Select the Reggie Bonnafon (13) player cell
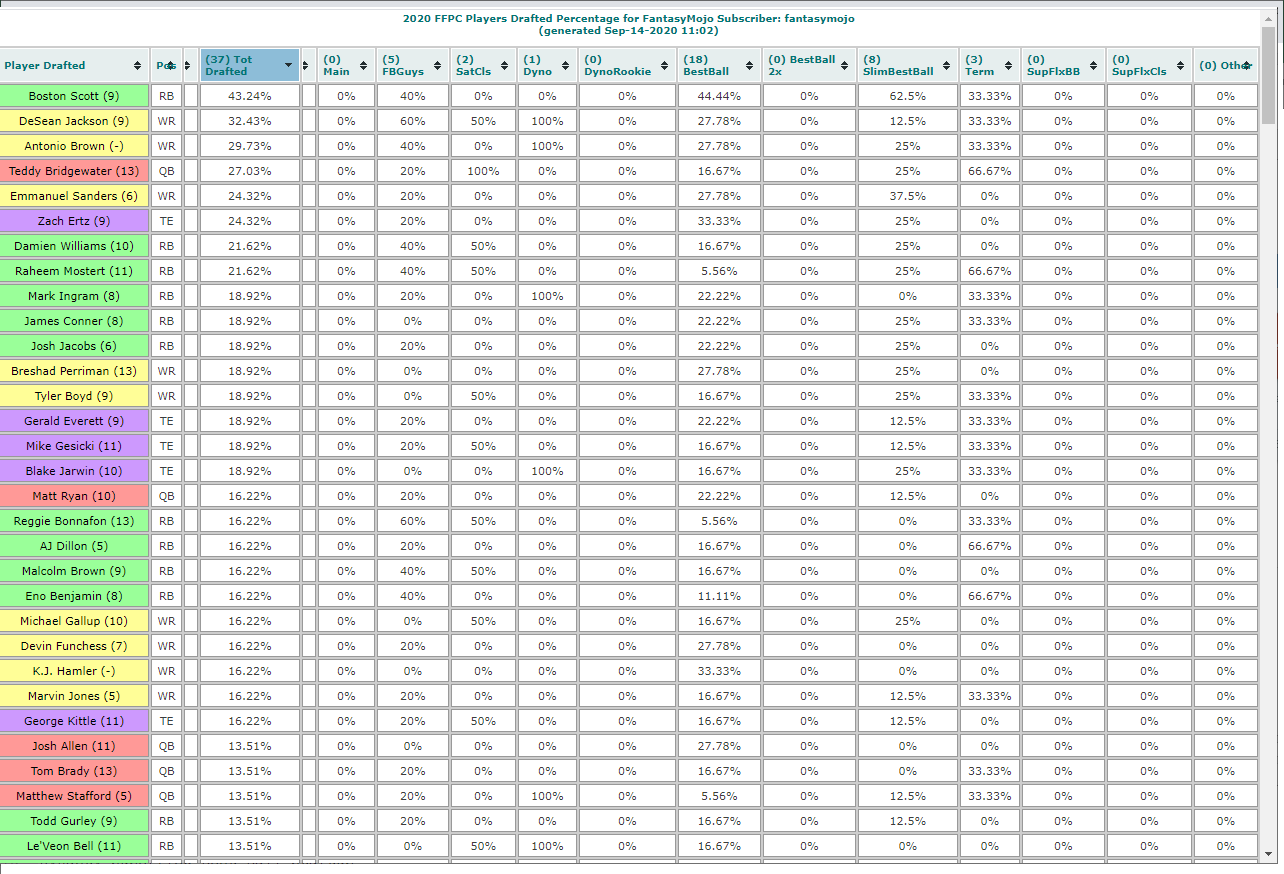The height and width of the screenshot is (874, 1284). 74,521
